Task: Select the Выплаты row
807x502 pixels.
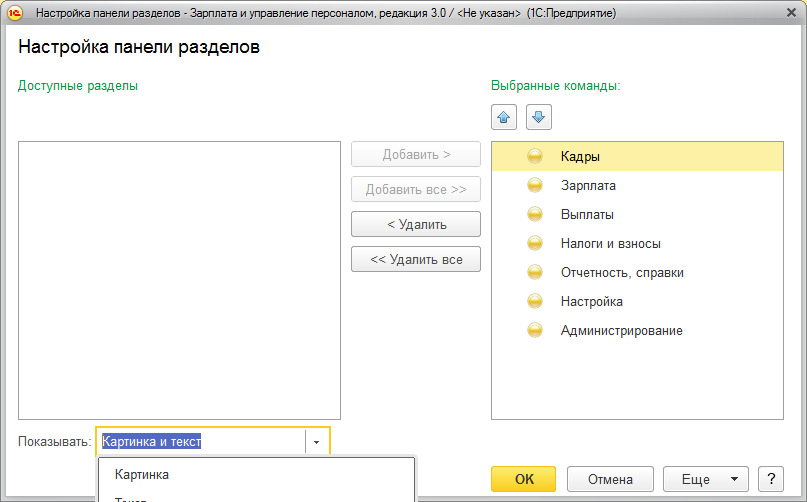Action: (x=637, y=214)
